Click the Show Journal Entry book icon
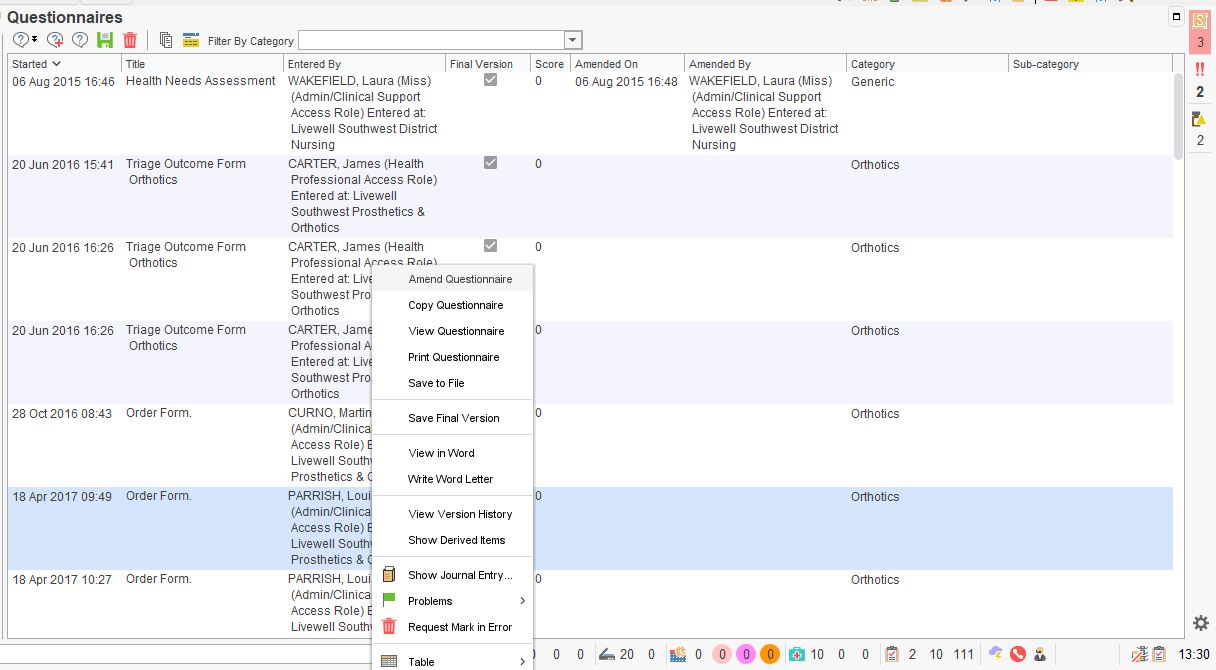 [389, 575]
